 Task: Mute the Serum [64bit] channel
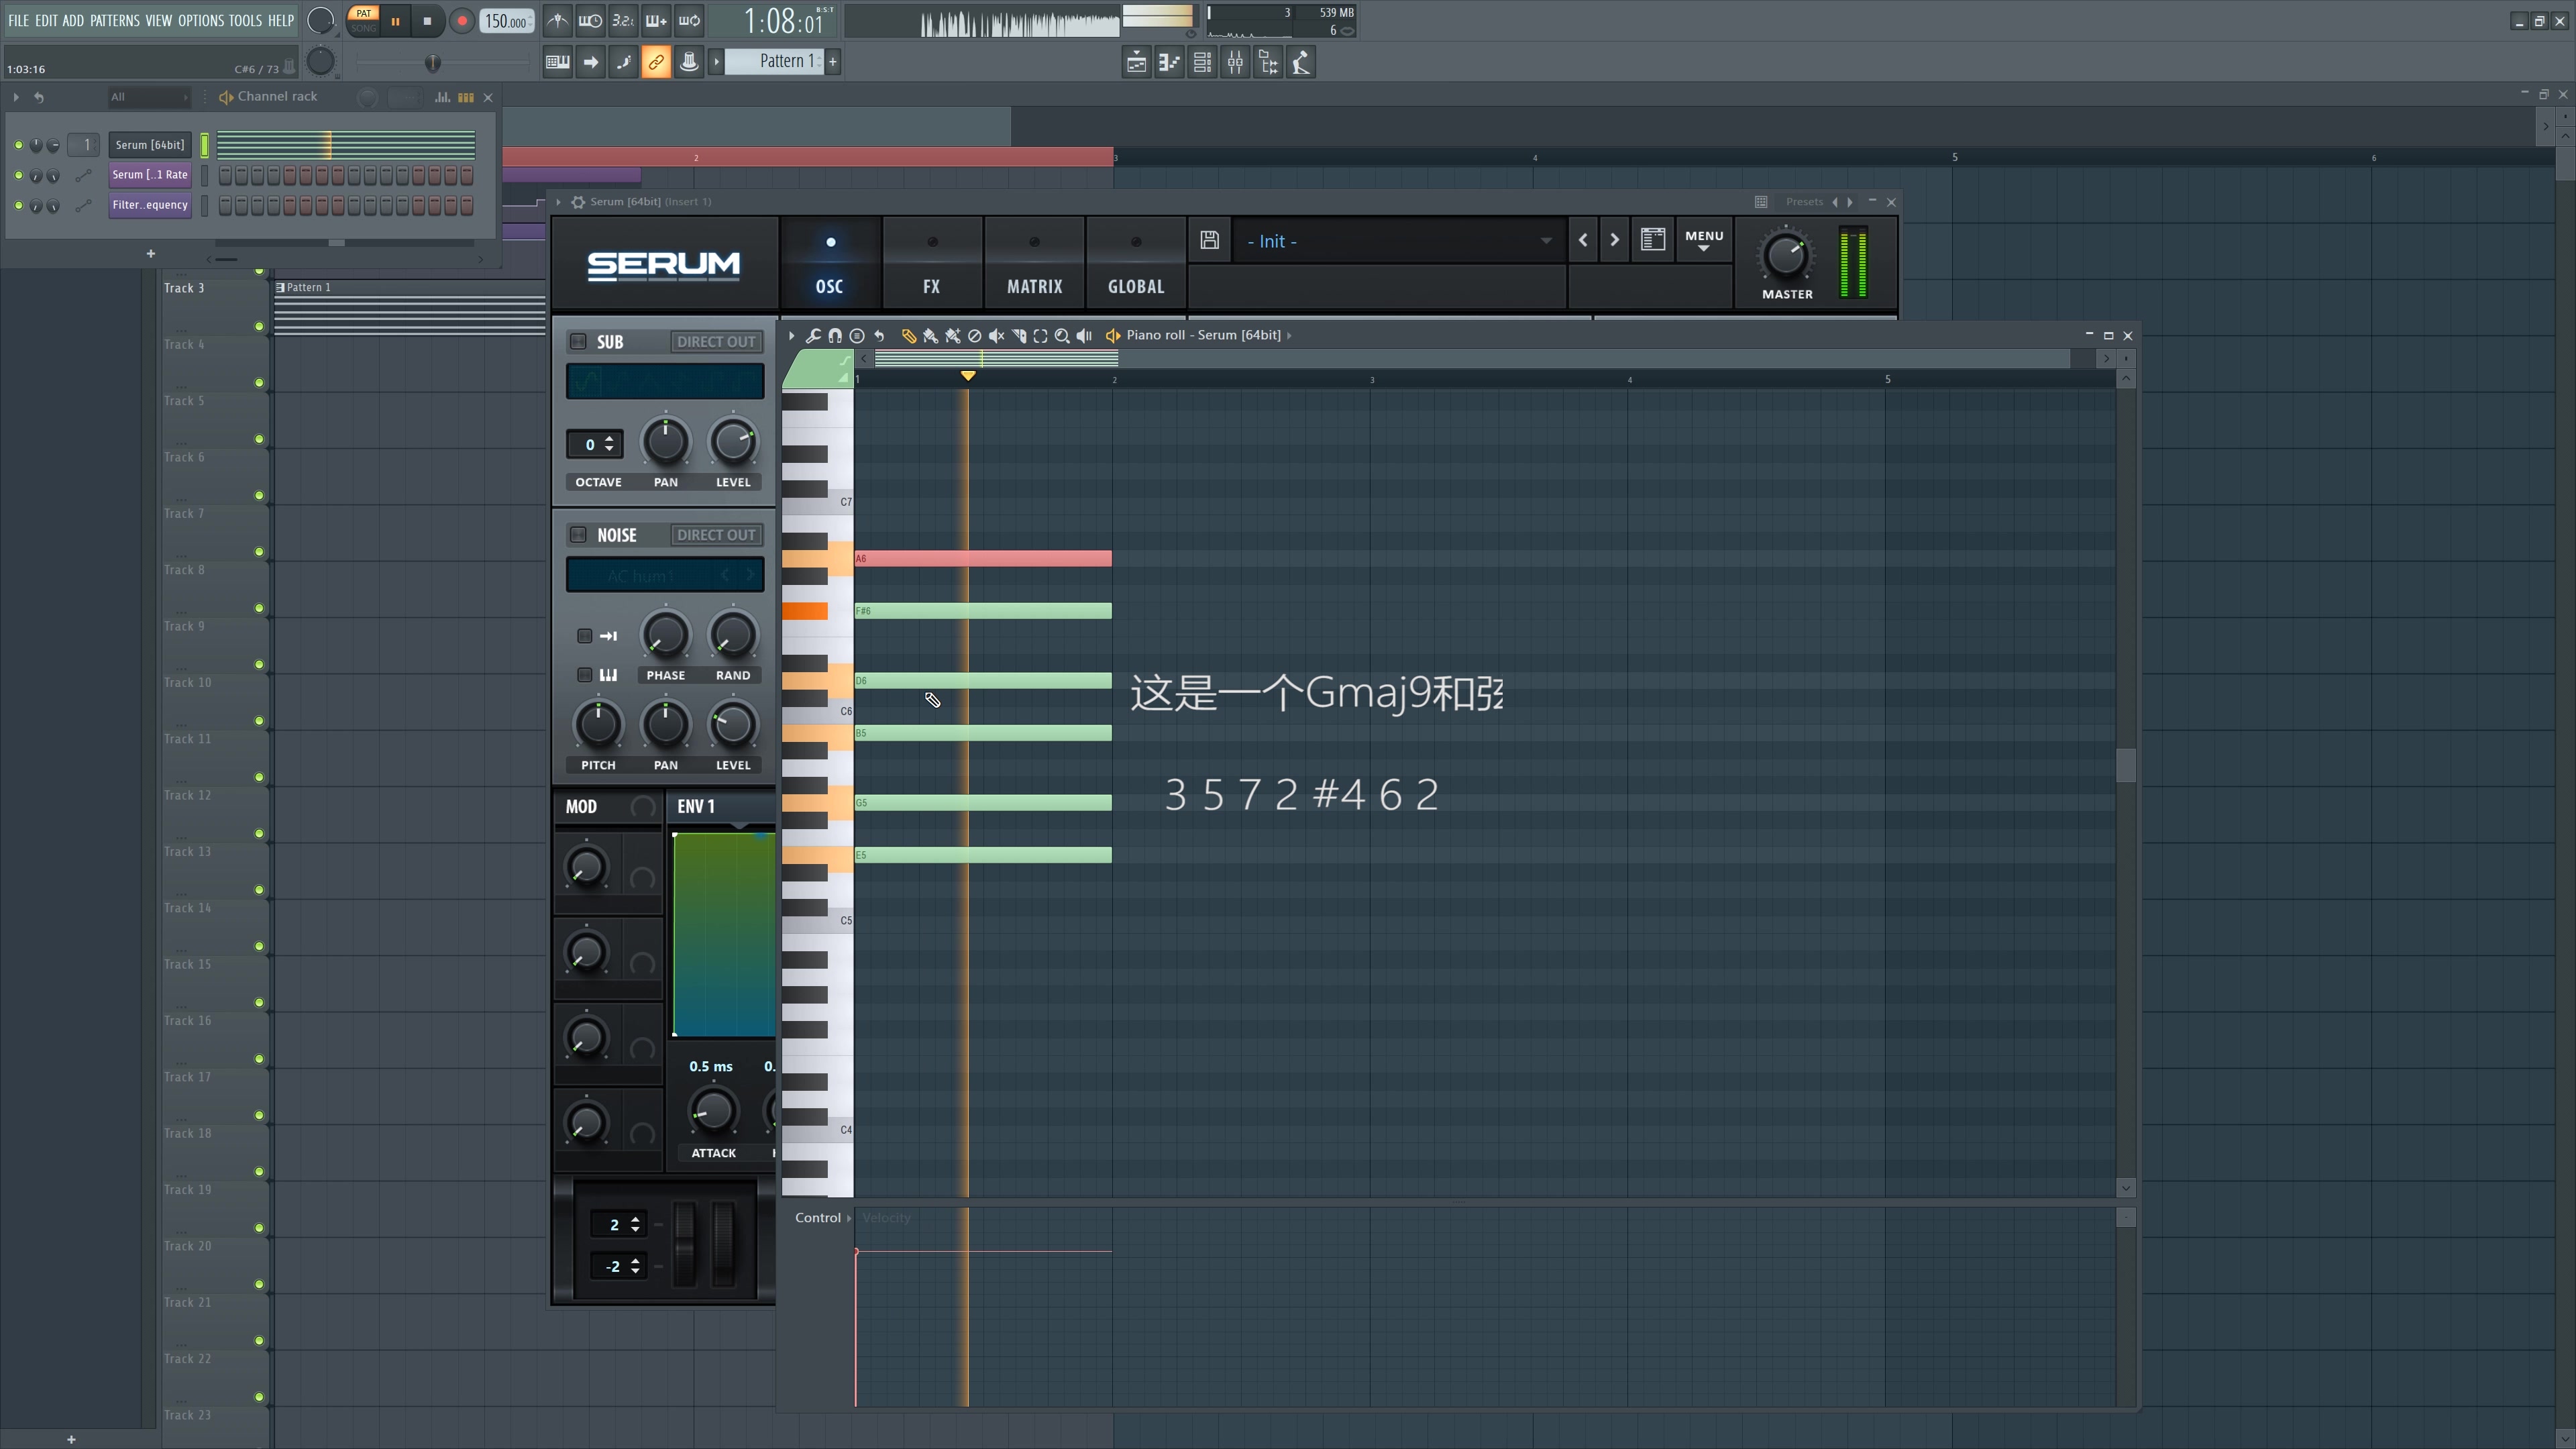coord(18,145)
